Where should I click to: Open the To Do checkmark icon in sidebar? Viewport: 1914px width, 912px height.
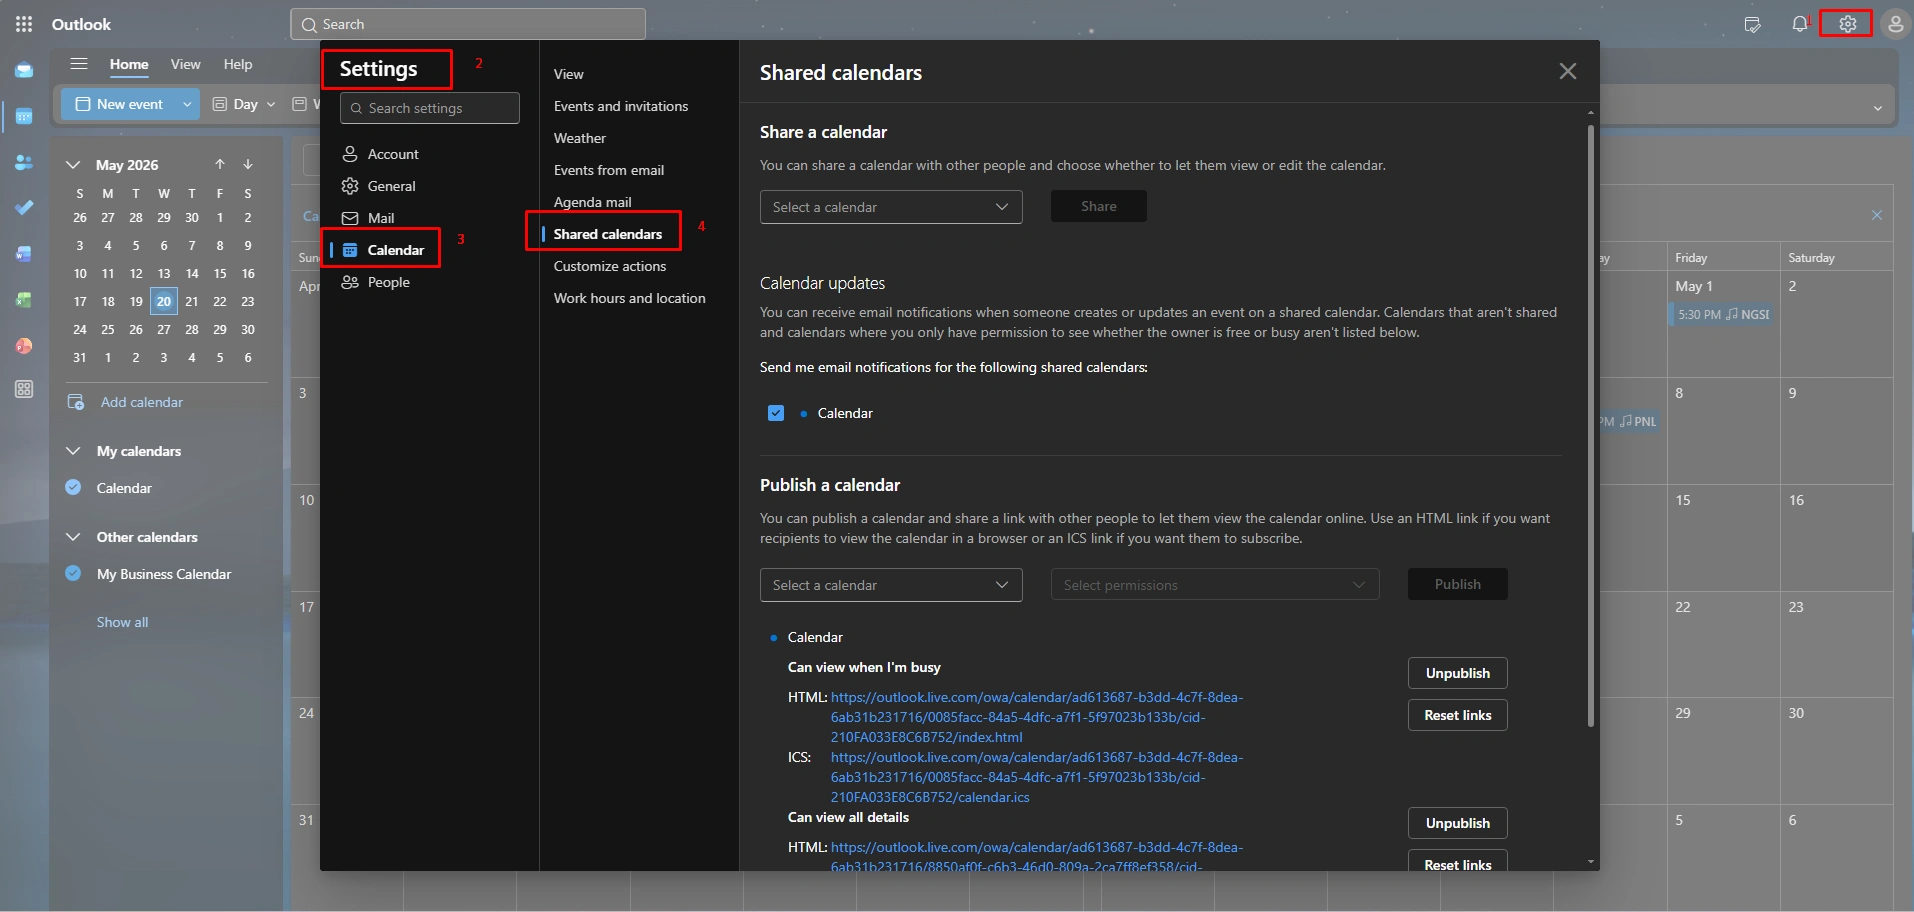(24, 208)
